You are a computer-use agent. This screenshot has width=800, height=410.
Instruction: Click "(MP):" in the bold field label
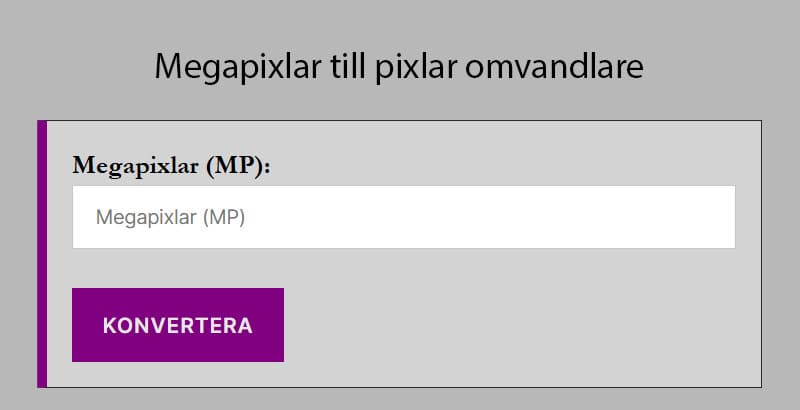point(239,166)
